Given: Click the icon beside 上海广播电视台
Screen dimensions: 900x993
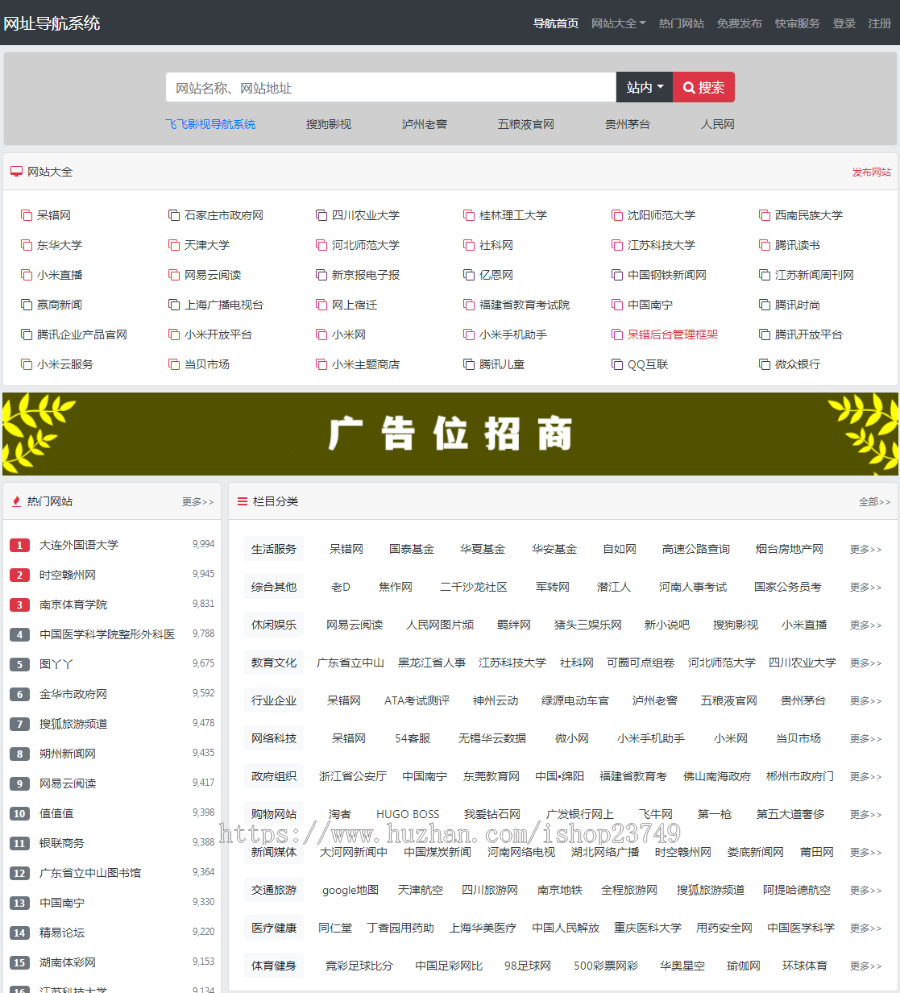Looking at the screenshot, I should (174, 305).
